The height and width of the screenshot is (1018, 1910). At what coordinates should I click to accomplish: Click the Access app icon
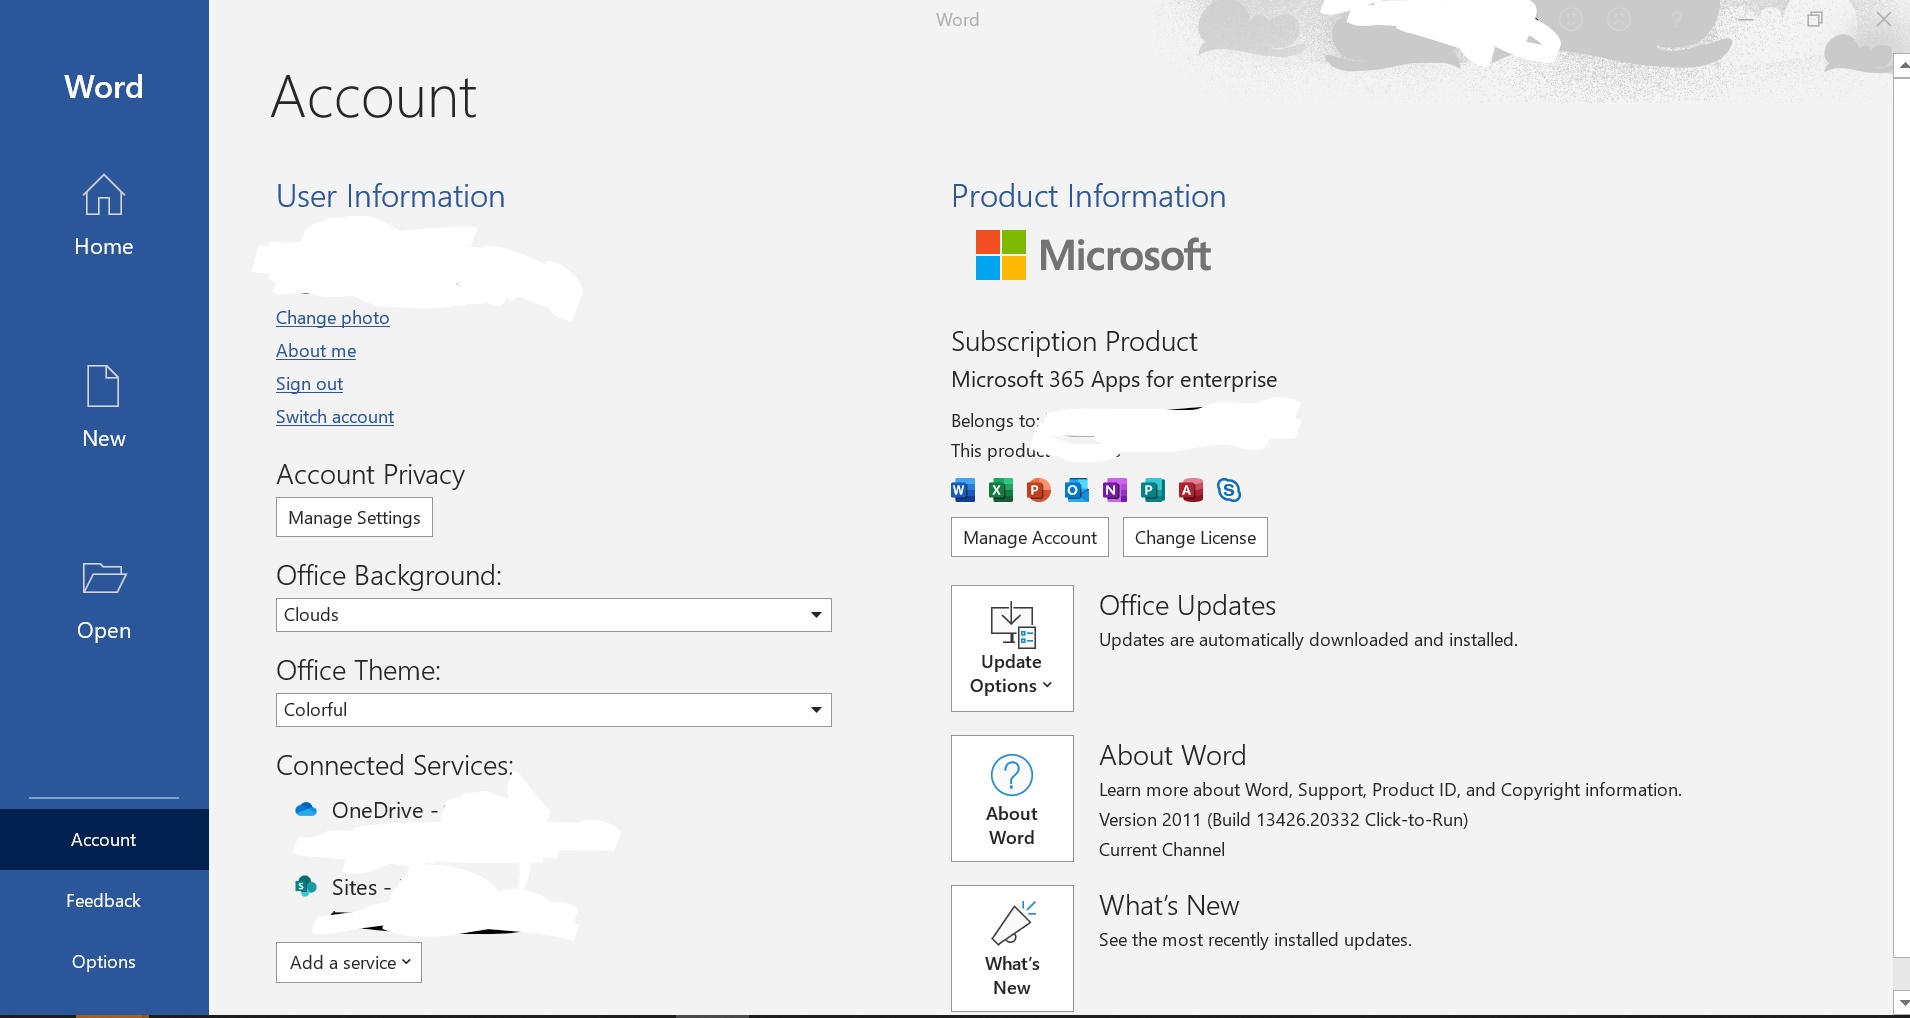[x=1191, y=490]
